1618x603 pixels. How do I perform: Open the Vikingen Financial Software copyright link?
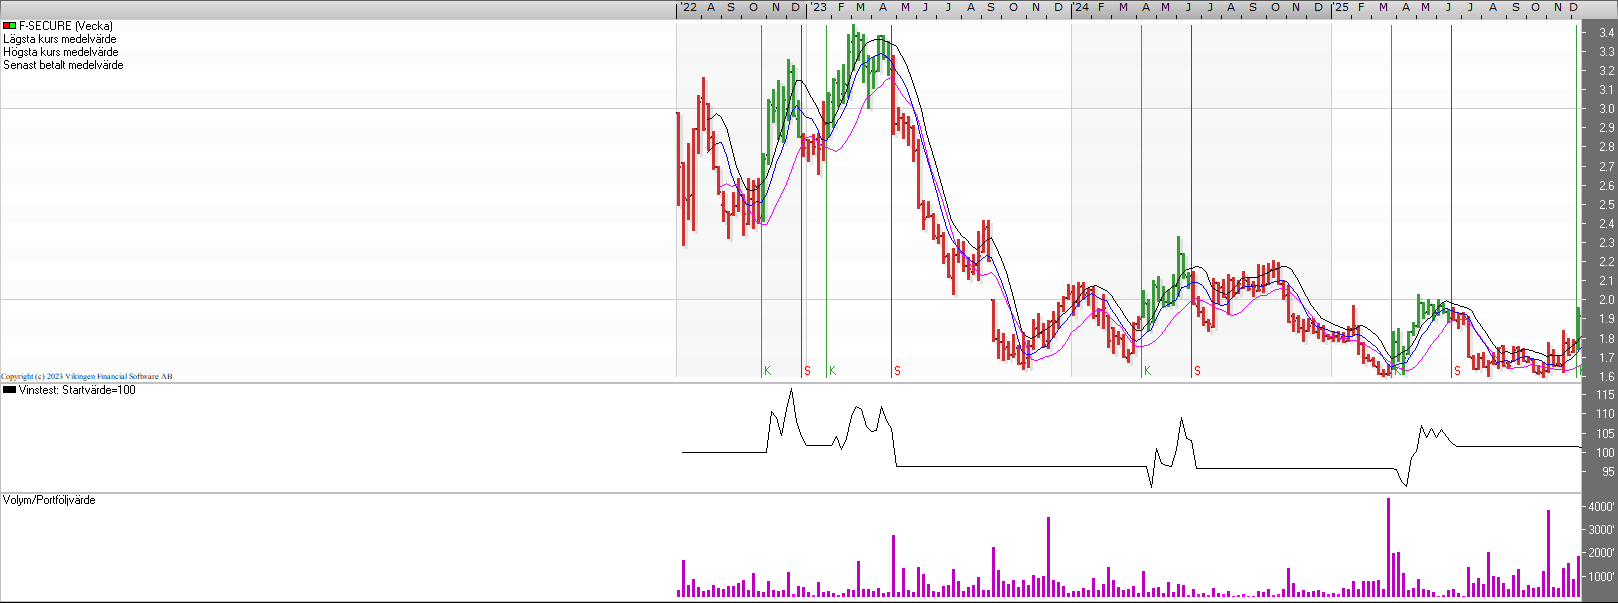point(87,377)
